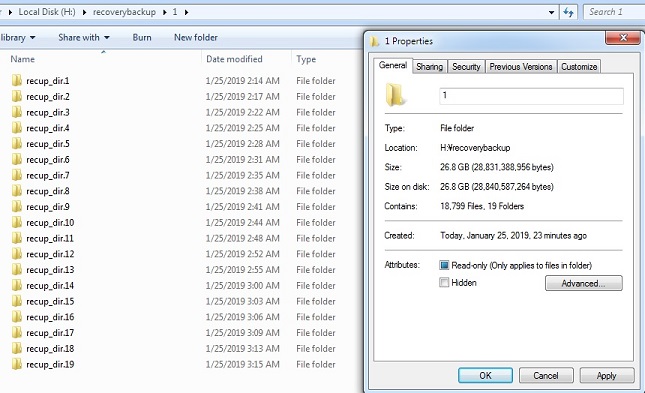Click New folder in the toolbar

[196, 37]
